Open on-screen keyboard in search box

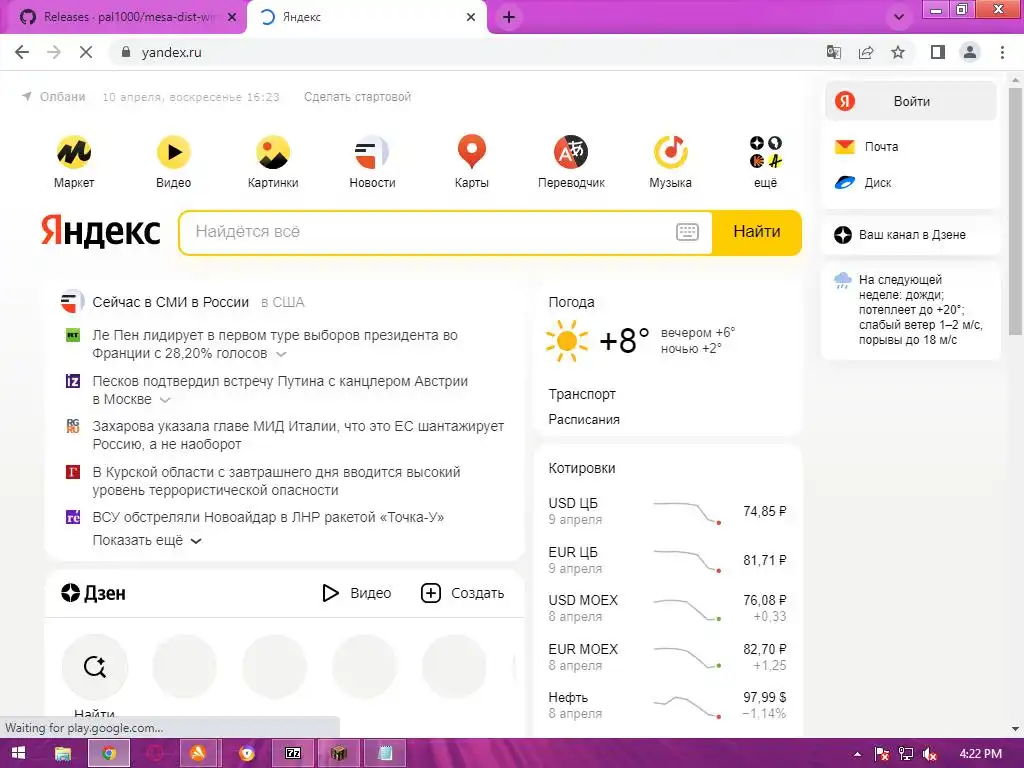(687, 232)
